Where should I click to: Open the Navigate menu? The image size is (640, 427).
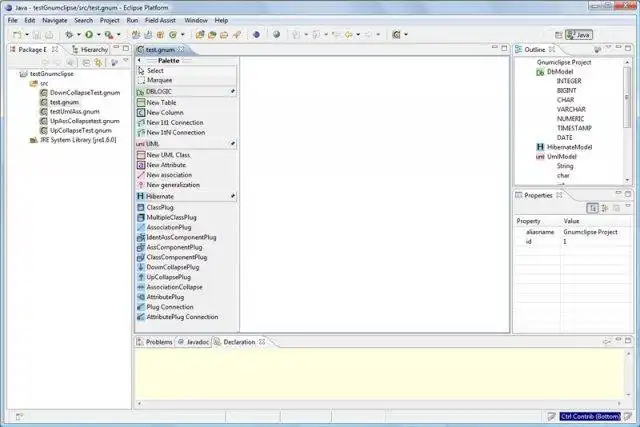[x=55, y=20]
